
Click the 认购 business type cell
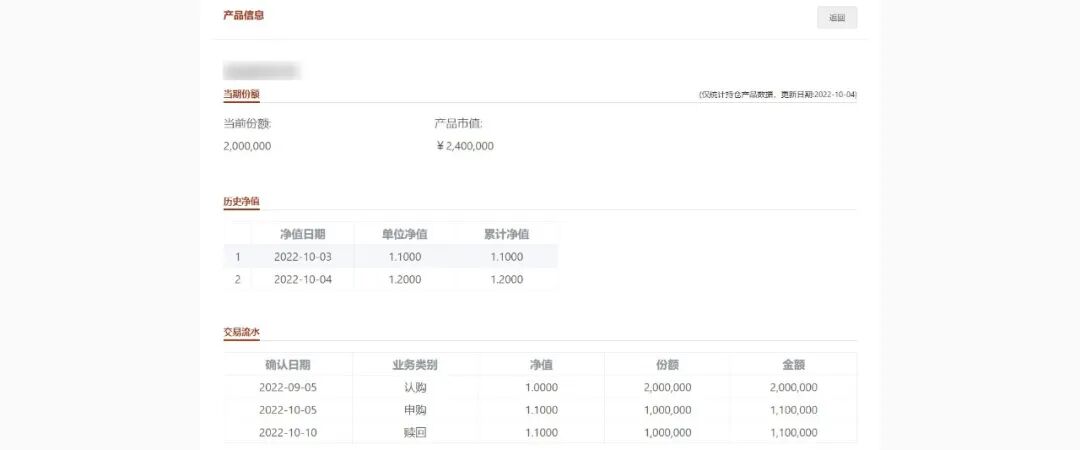pos(415,387)
